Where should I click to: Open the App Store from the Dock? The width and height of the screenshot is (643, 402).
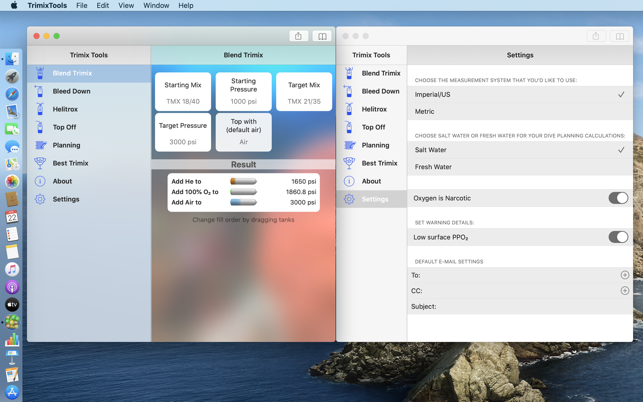click(12, 392)
